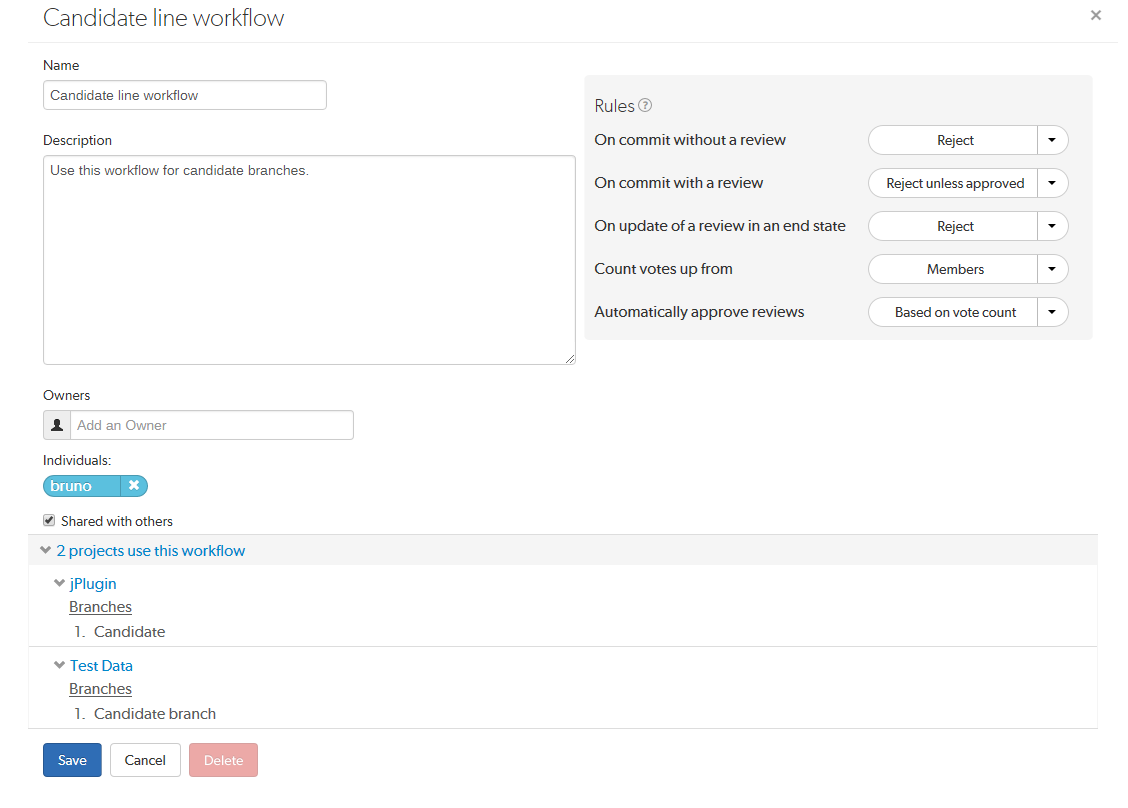Click the 2 projects use this workflow link
1128x808 pixels.
point(151,550)
